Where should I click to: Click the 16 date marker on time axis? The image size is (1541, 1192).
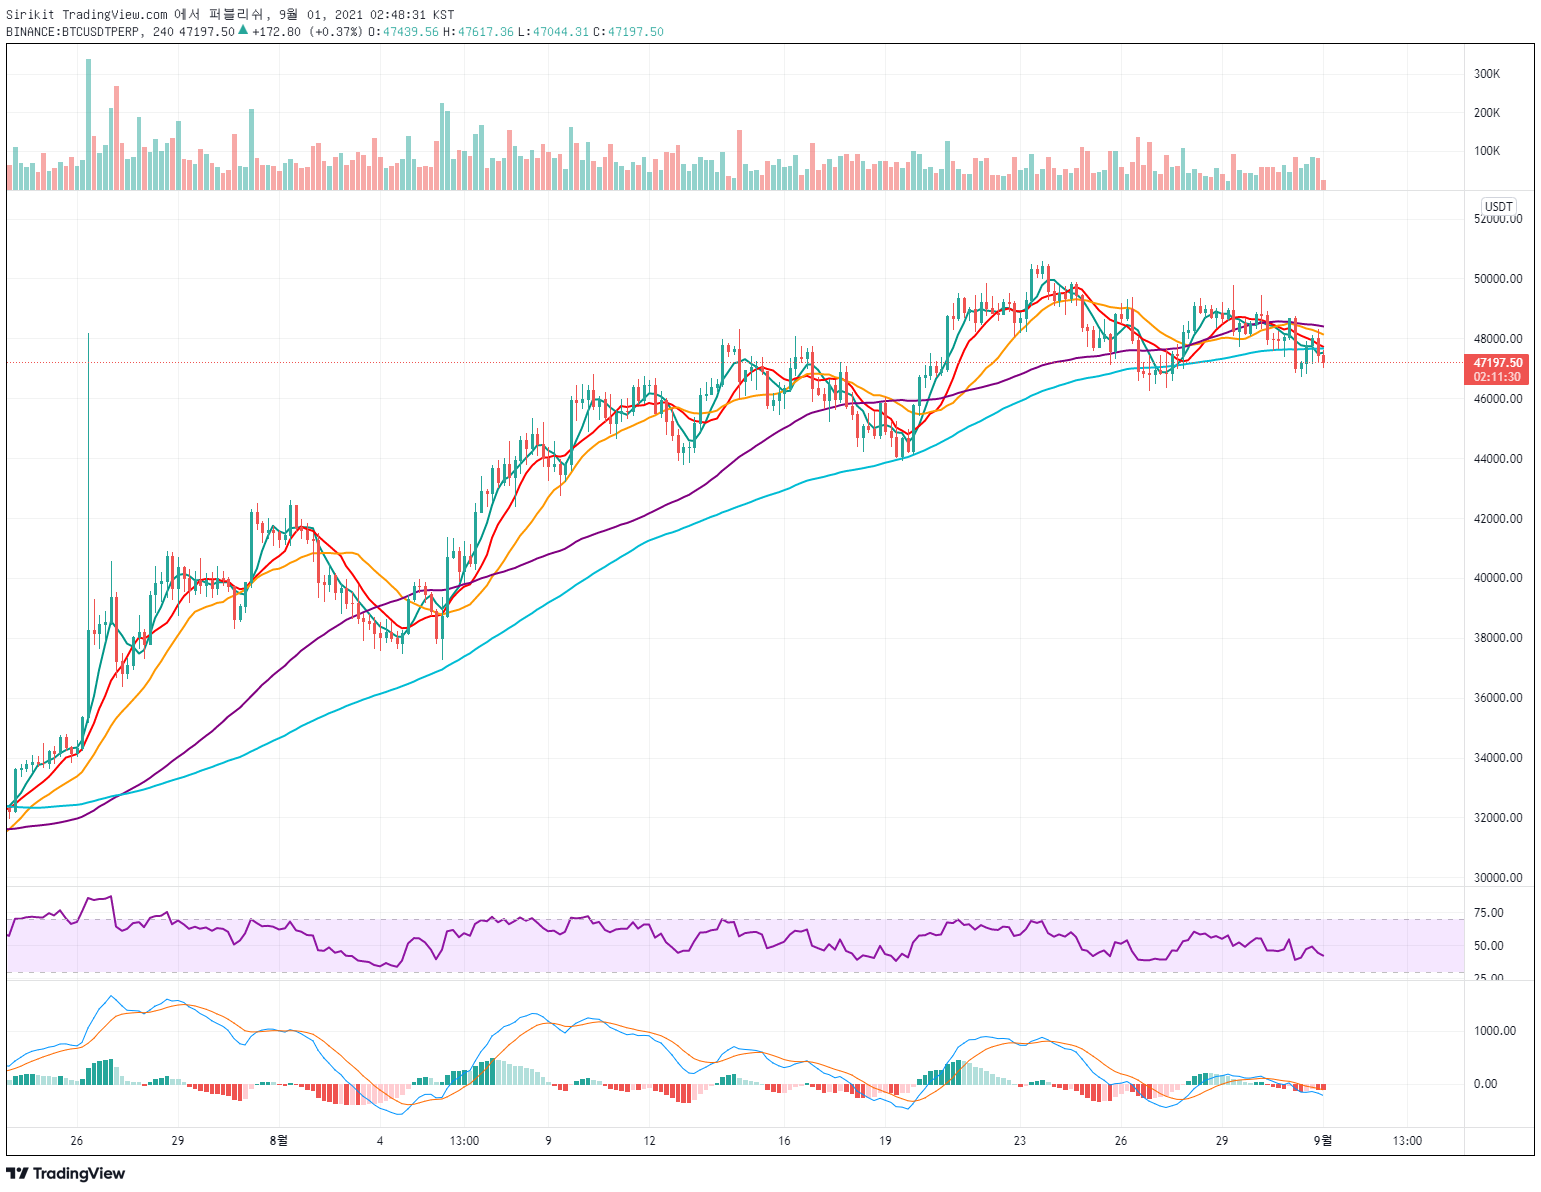coord(784,1141)
